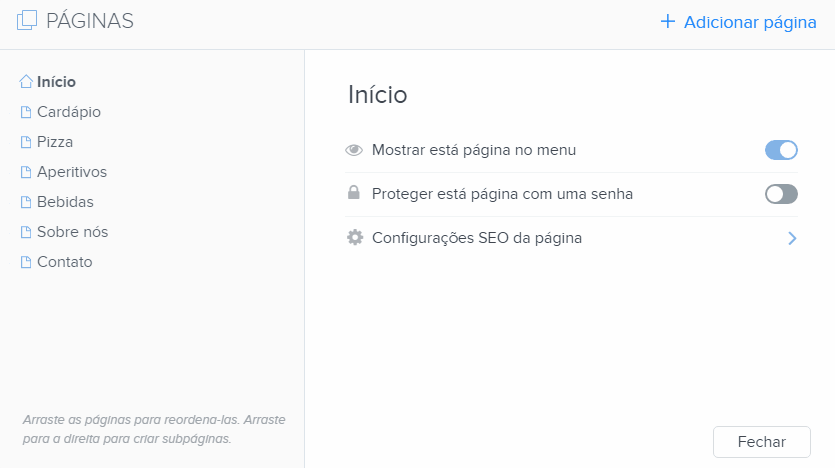This screenshot has width=835, height=468.
Task: Select the Bebidas page
Action: tap(65, 202)
